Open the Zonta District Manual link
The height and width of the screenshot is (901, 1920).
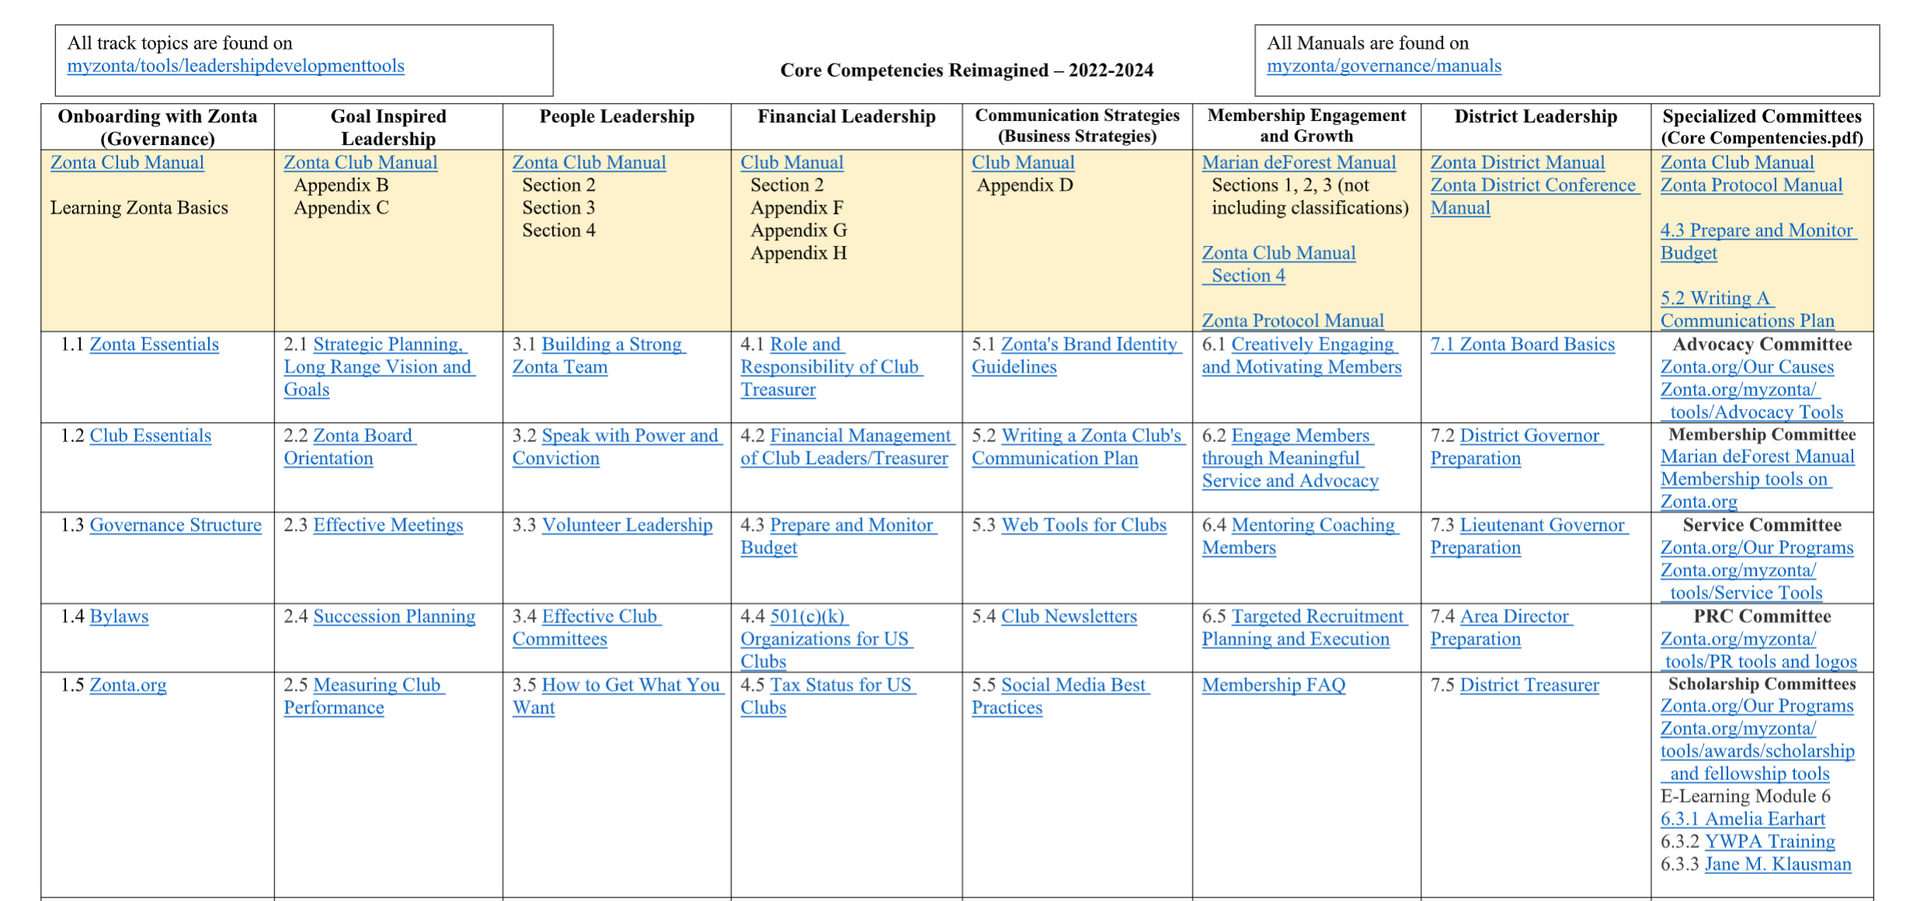(1517, 163)
